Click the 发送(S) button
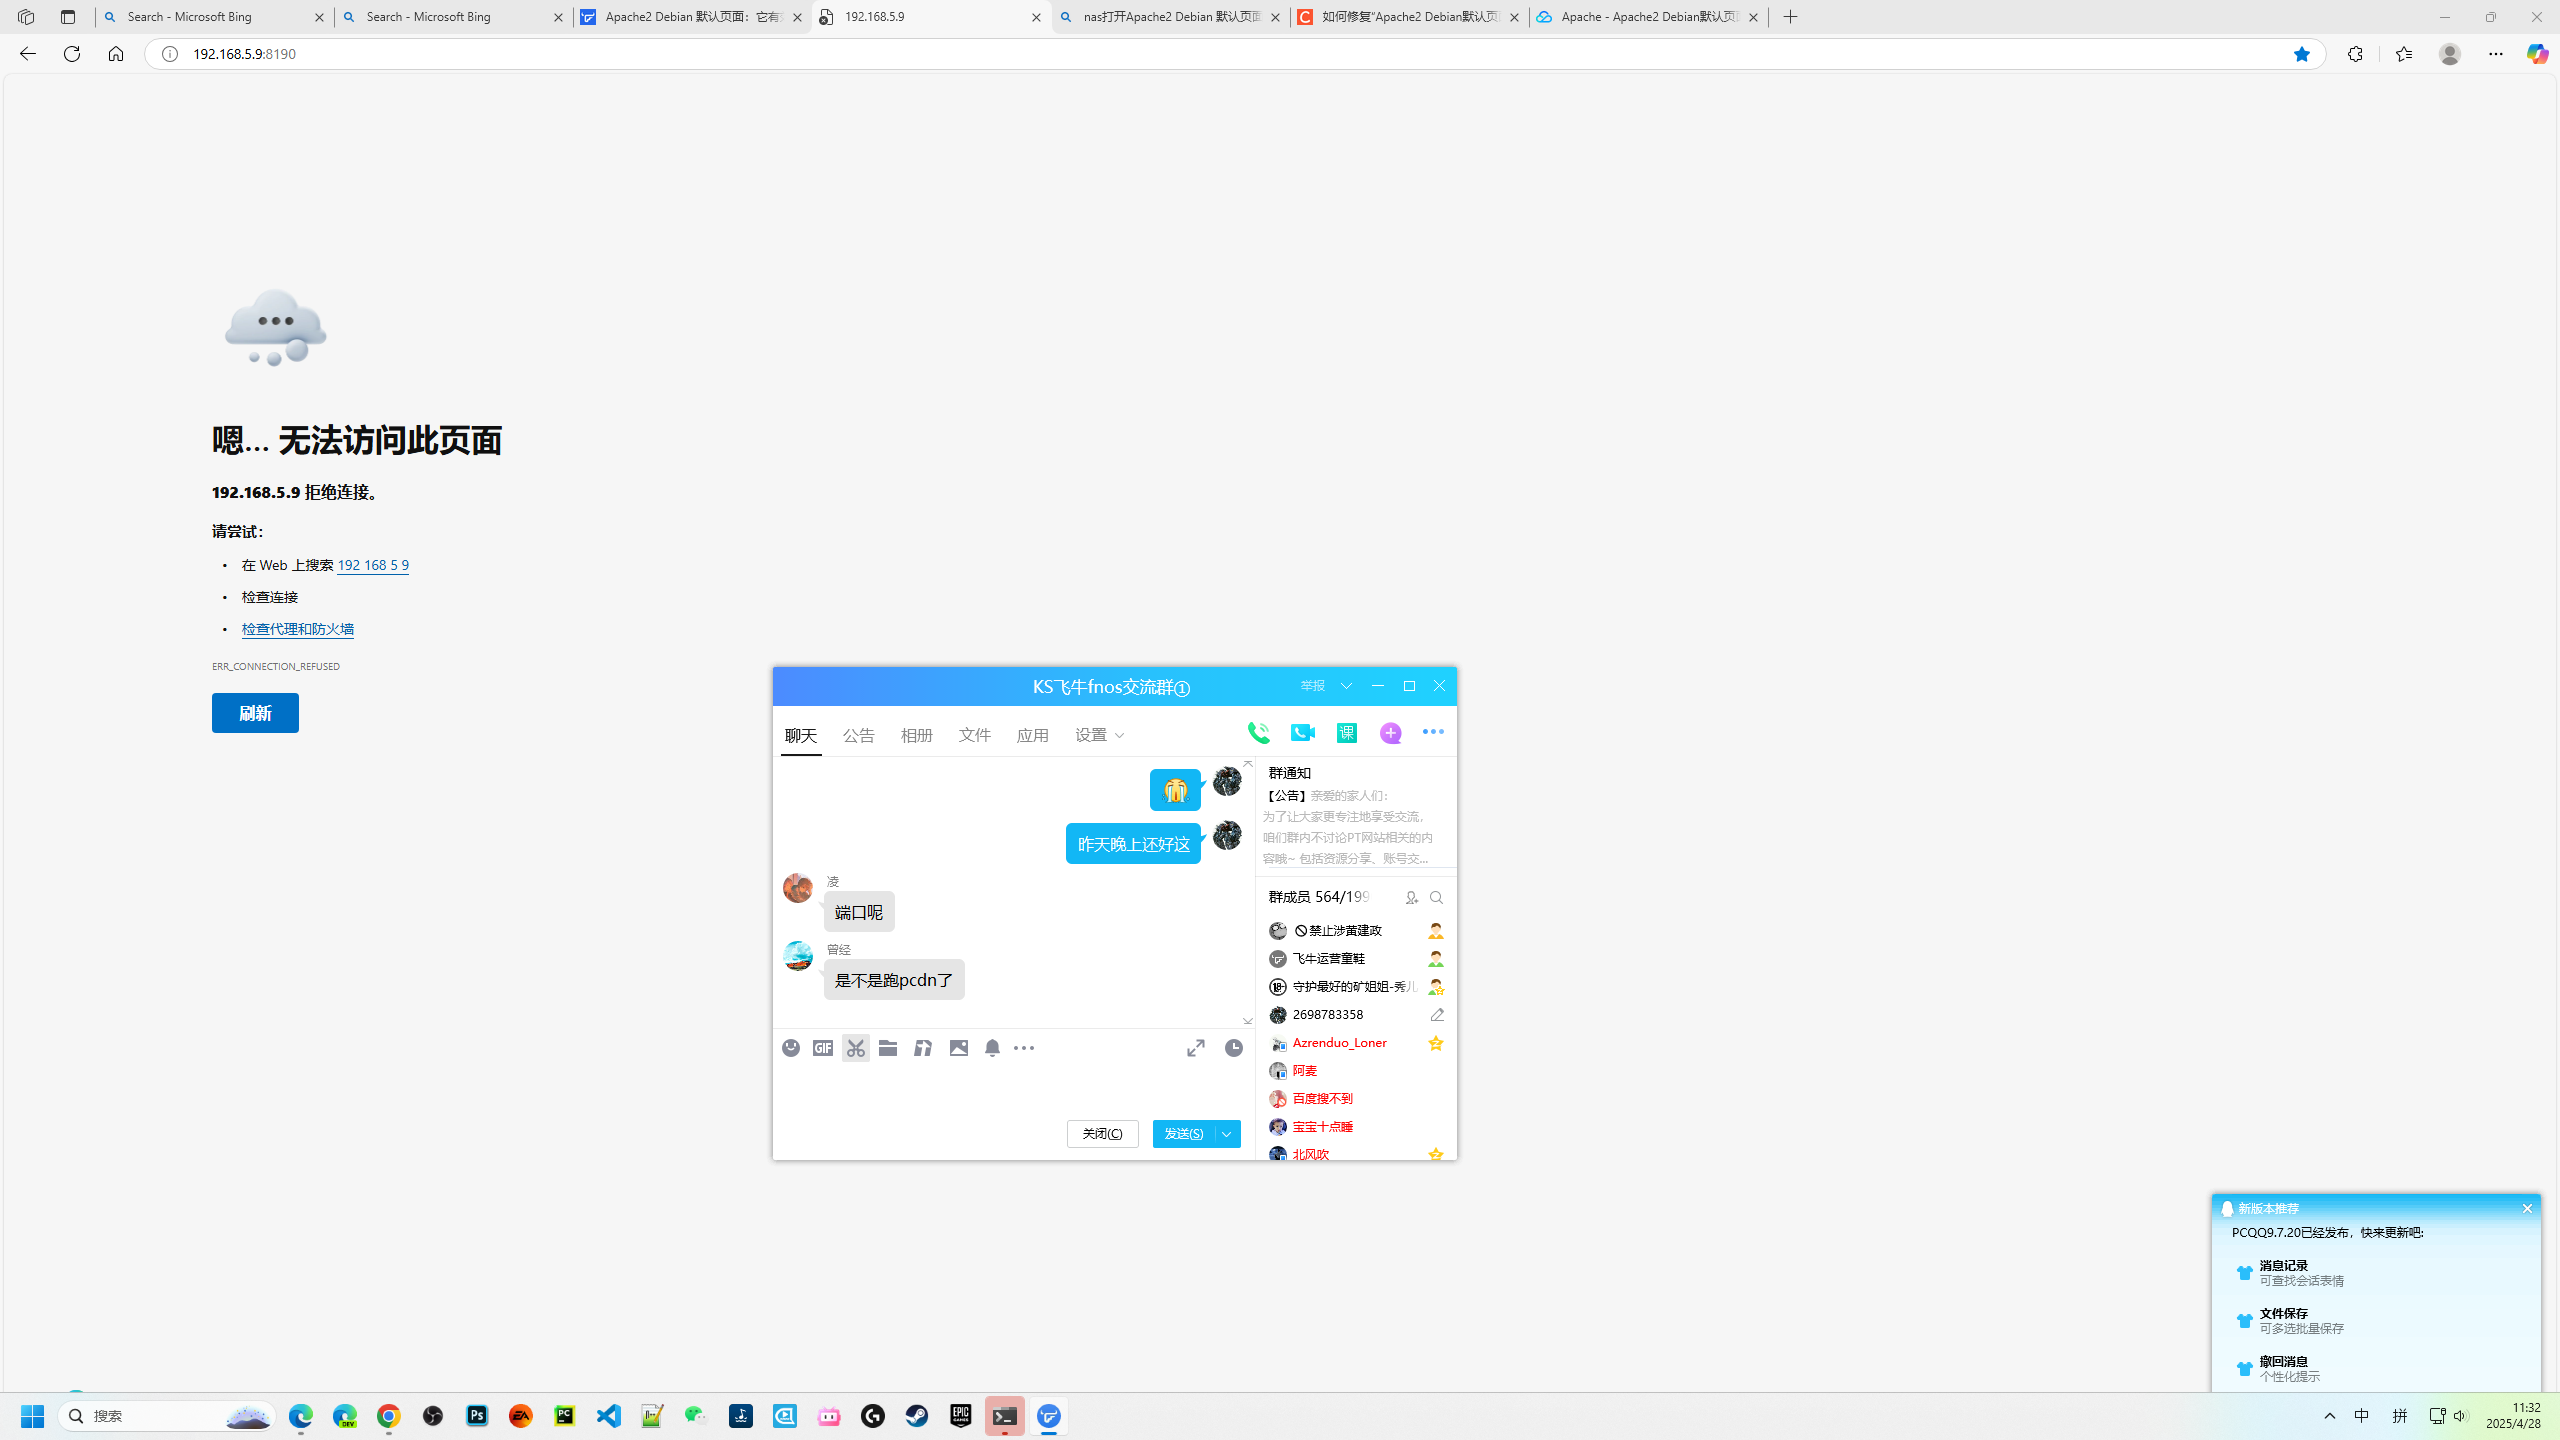The width and height of the screenshot is (2560, 1440). point(1184,1134)
